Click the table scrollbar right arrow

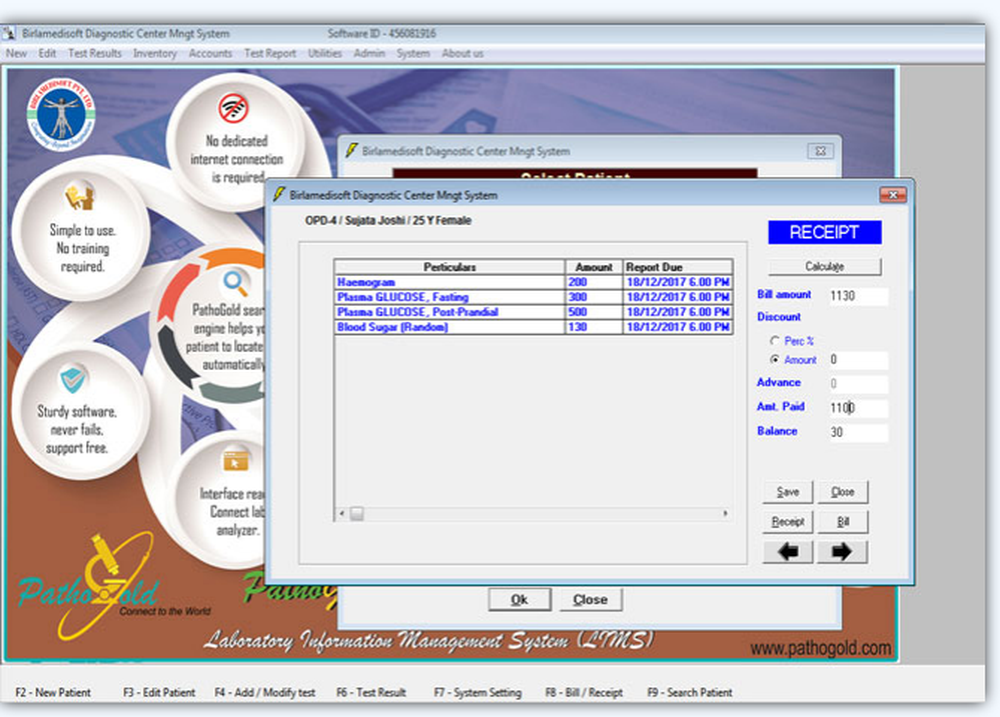(x=725, y=514)
